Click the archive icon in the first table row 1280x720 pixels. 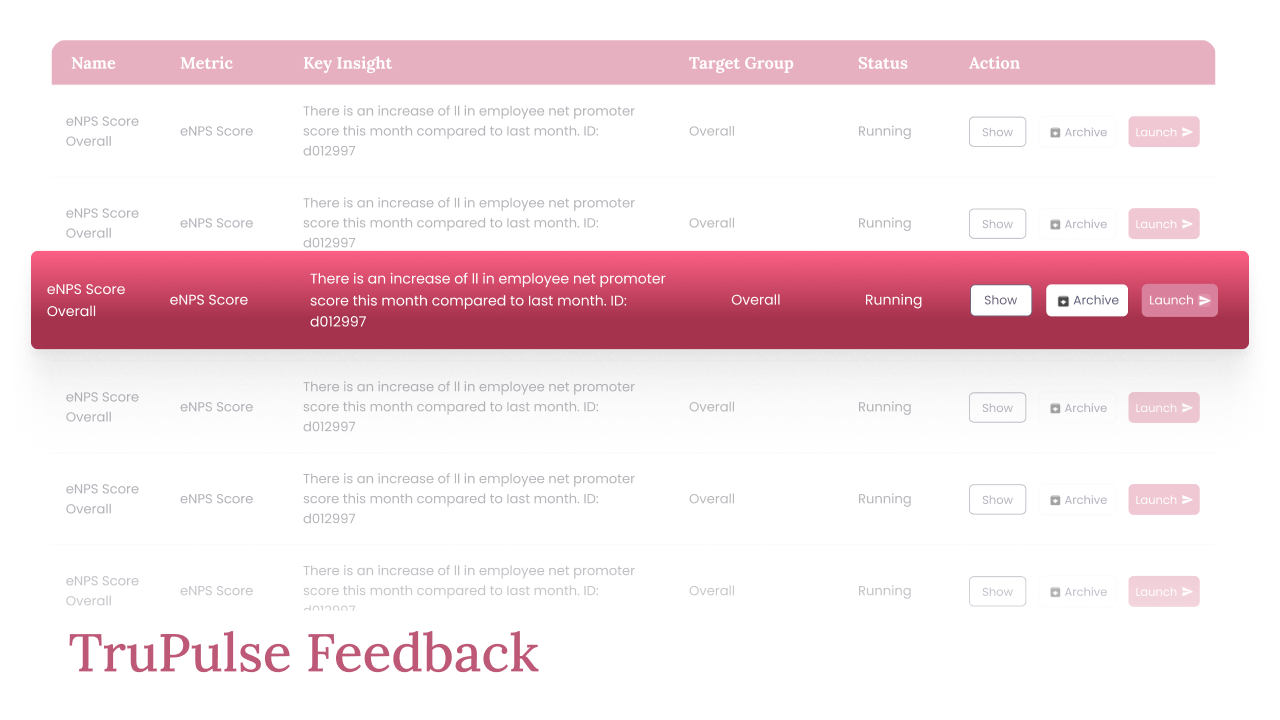1055,132
